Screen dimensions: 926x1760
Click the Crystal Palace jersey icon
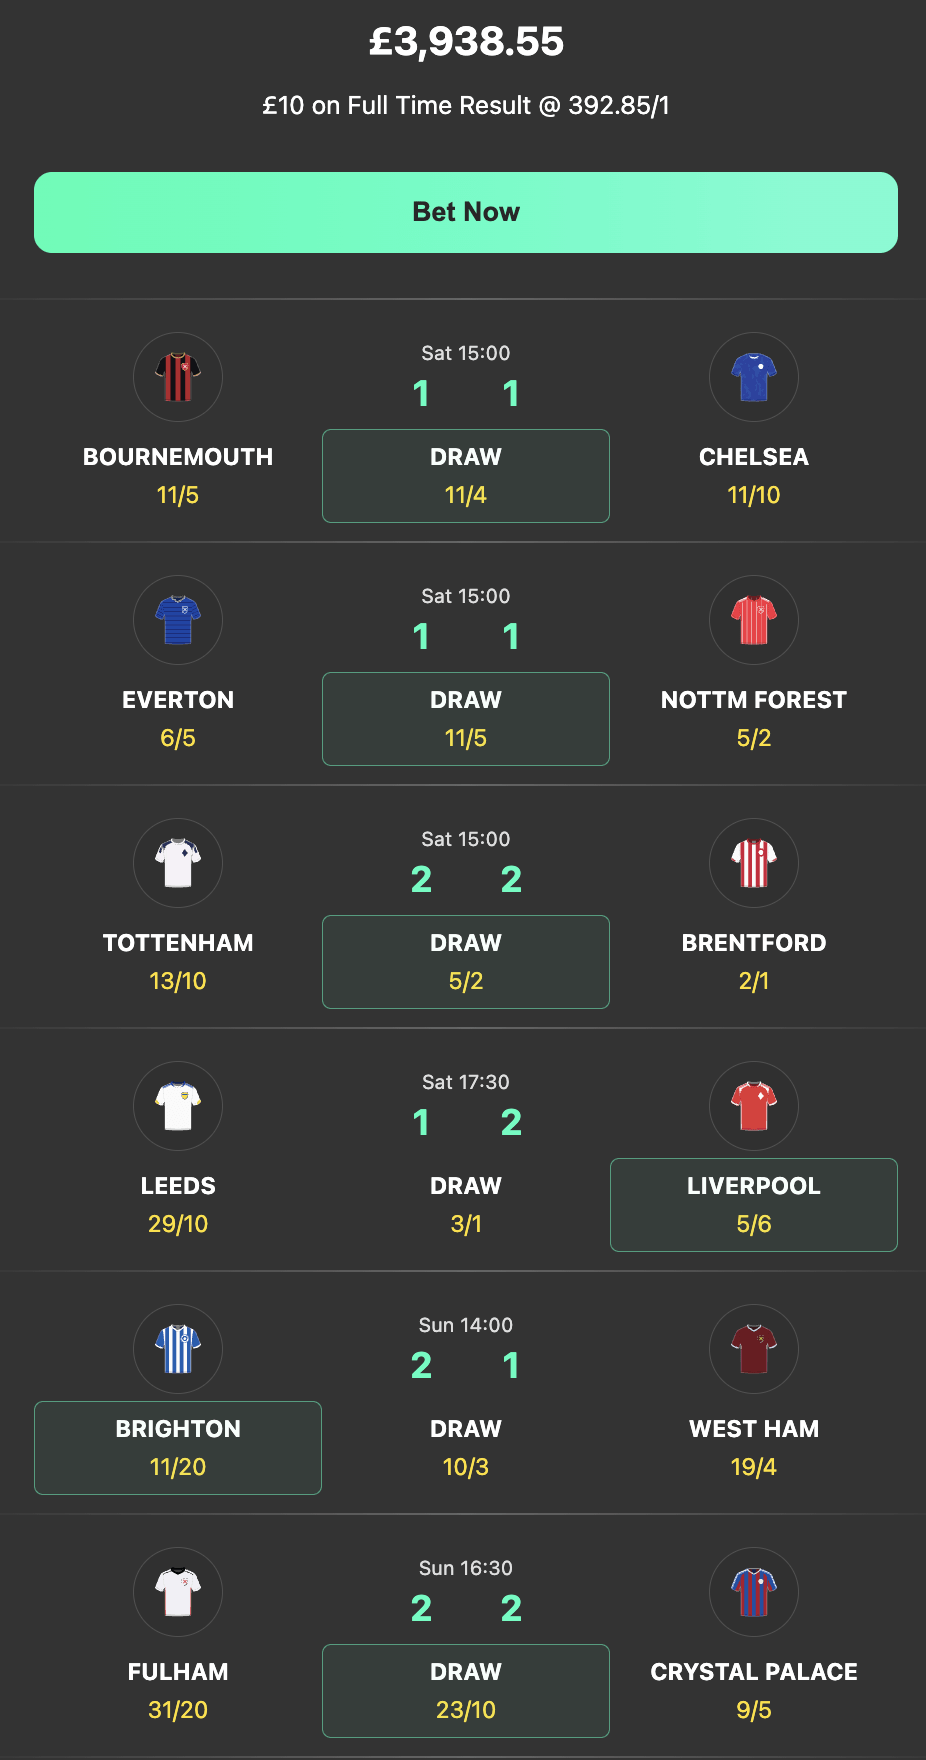click(753, 1592)
